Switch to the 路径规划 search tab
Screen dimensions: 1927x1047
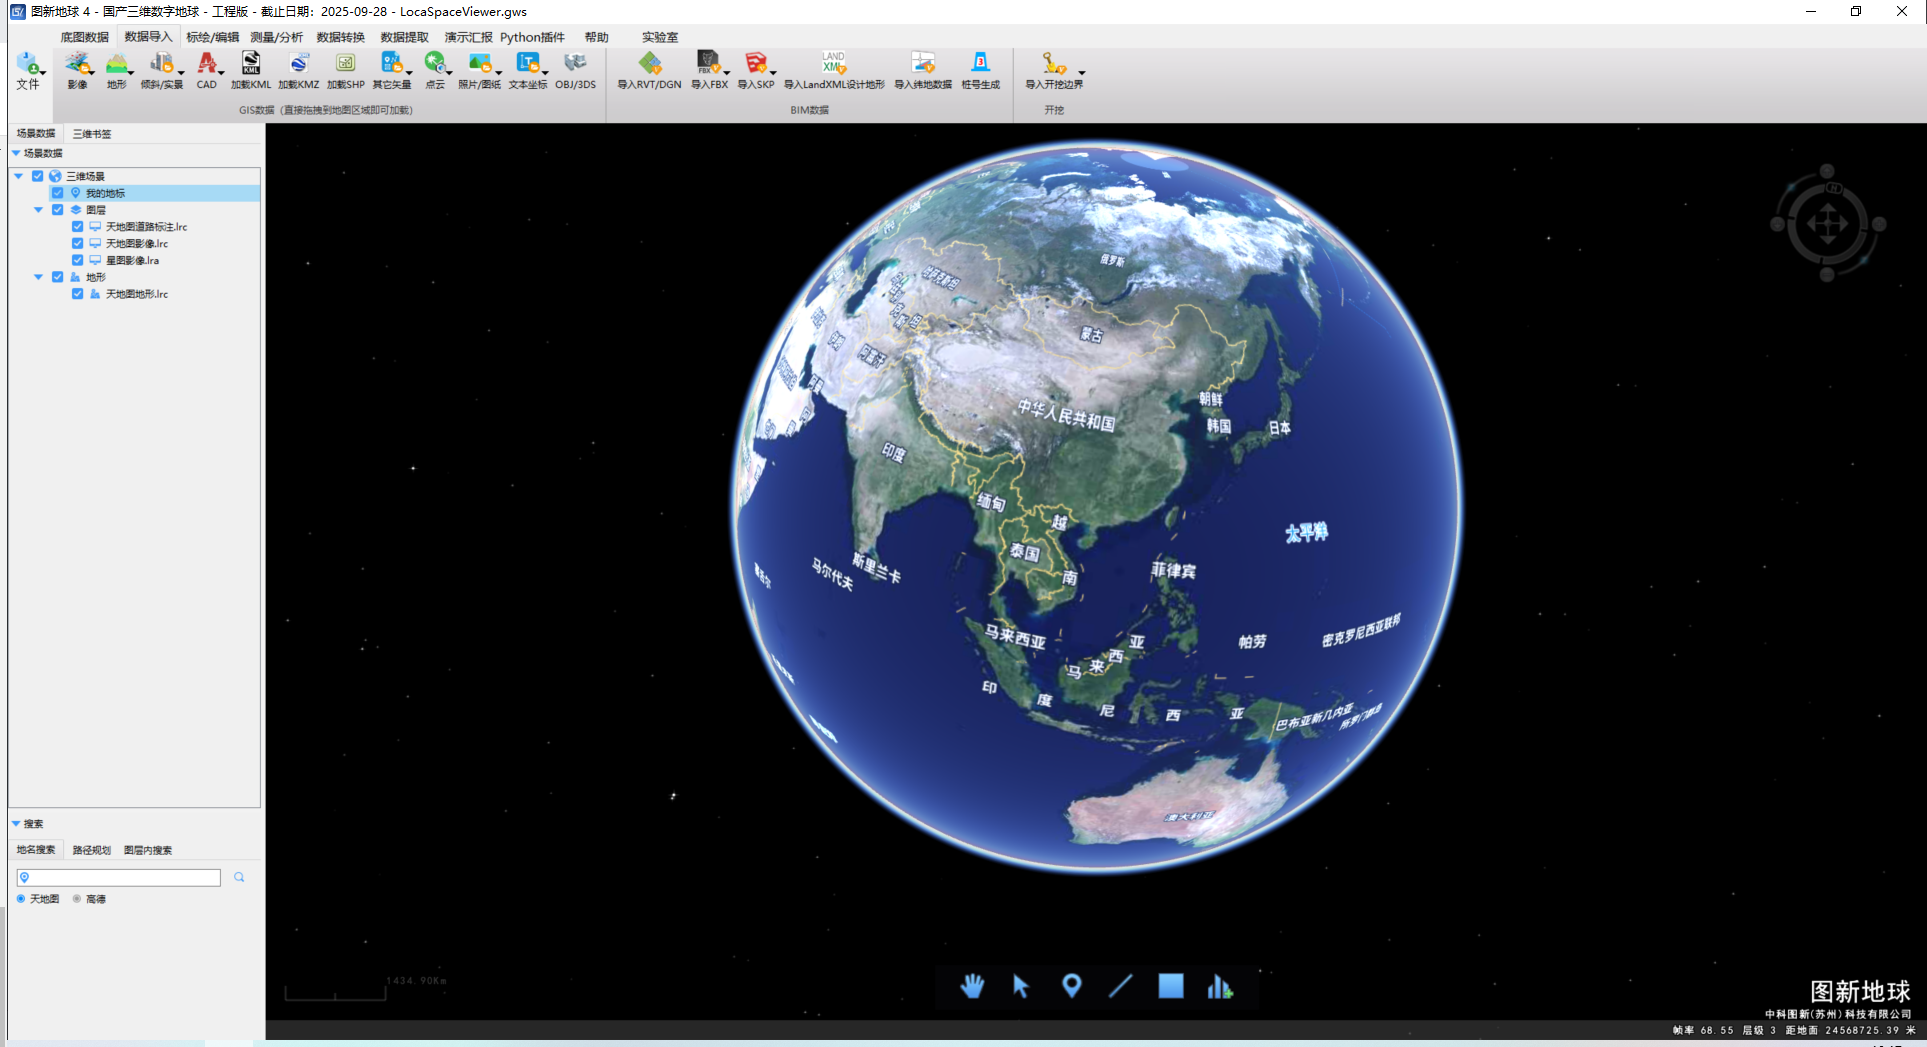point(92,850)
